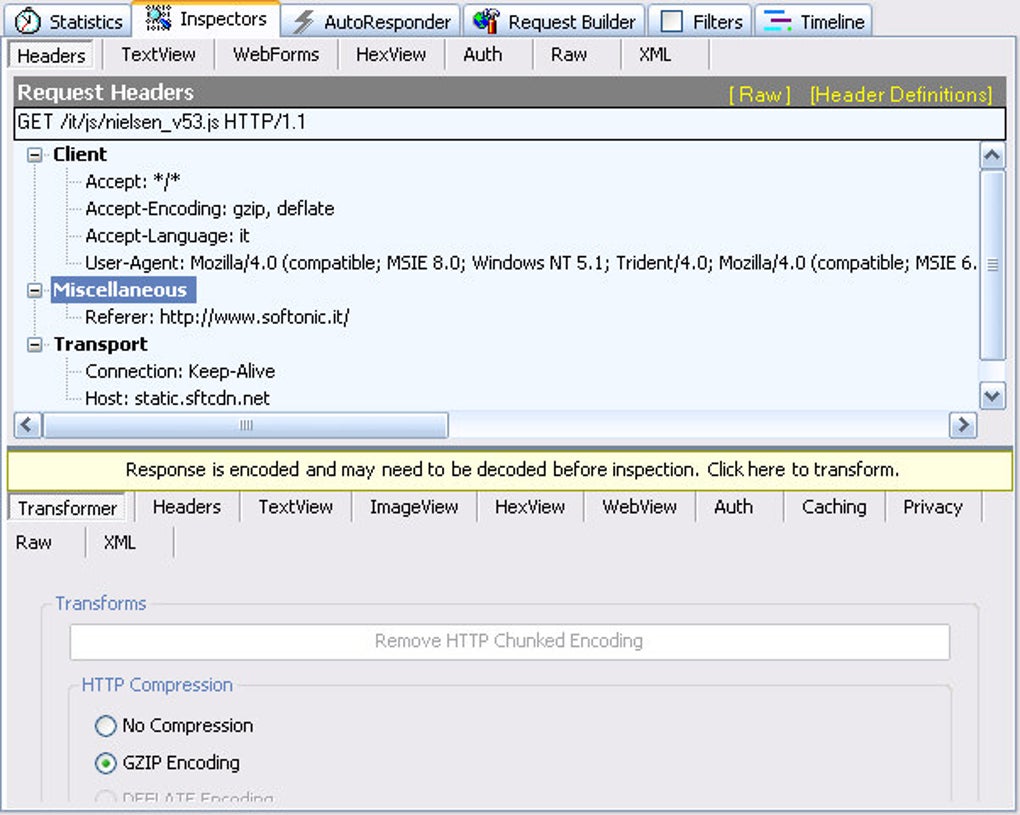This screenshot has height=815, width=1020.
Task: Select the Accept-Language: it header row
Action: [167, 236]
